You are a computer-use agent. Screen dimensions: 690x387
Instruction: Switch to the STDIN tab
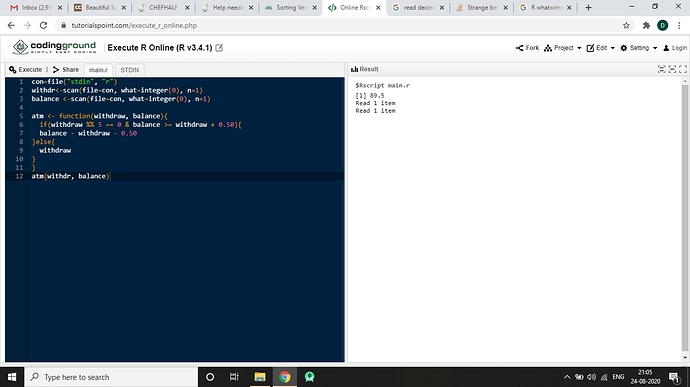click(x=129, y=70)
